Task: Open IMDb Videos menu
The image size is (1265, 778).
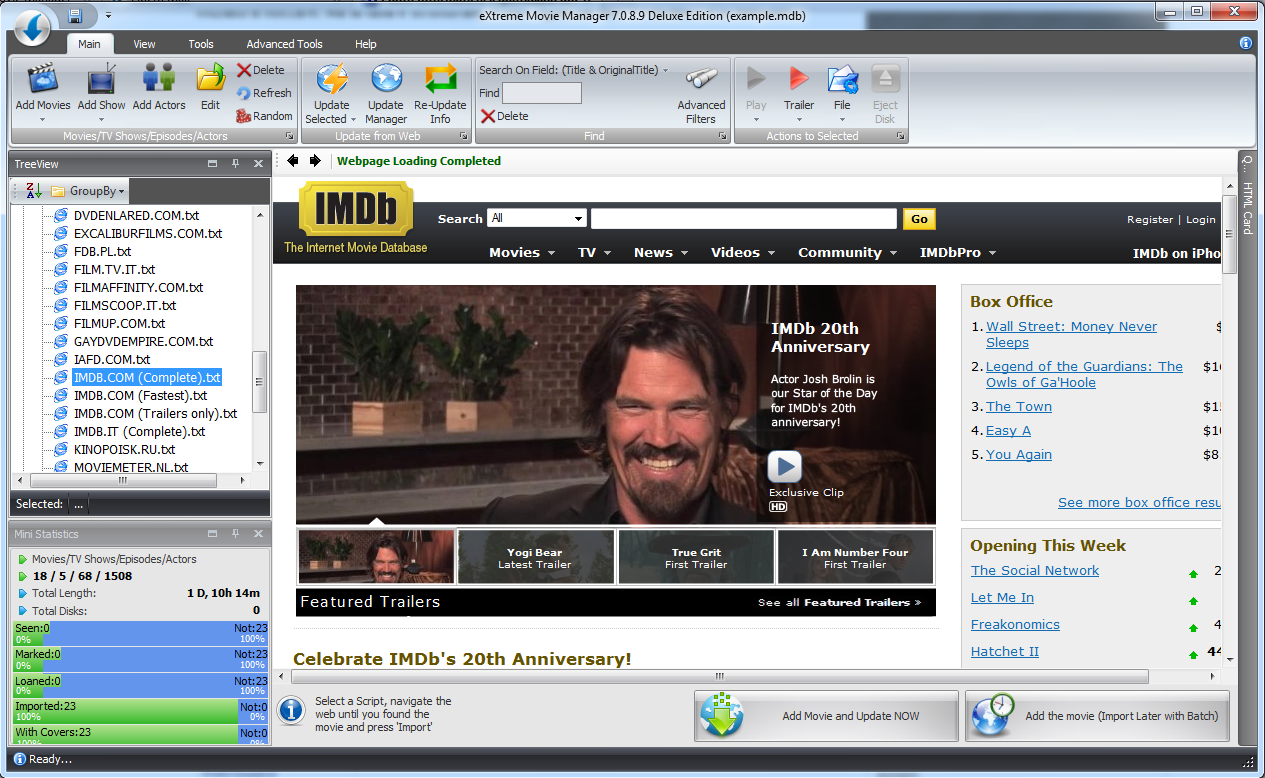Action: 742,252
